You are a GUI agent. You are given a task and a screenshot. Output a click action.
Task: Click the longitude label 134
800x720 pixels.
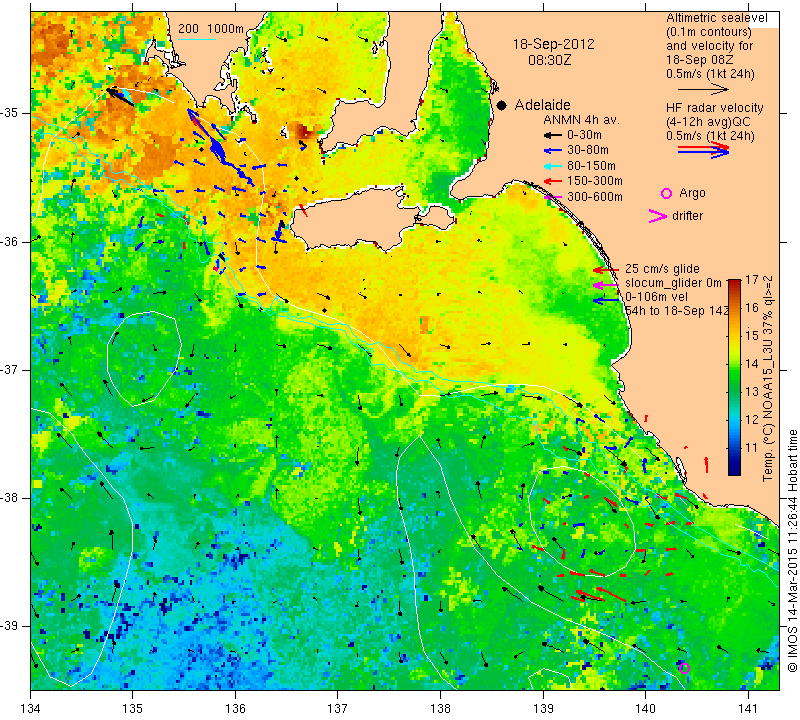click(31, 709)
